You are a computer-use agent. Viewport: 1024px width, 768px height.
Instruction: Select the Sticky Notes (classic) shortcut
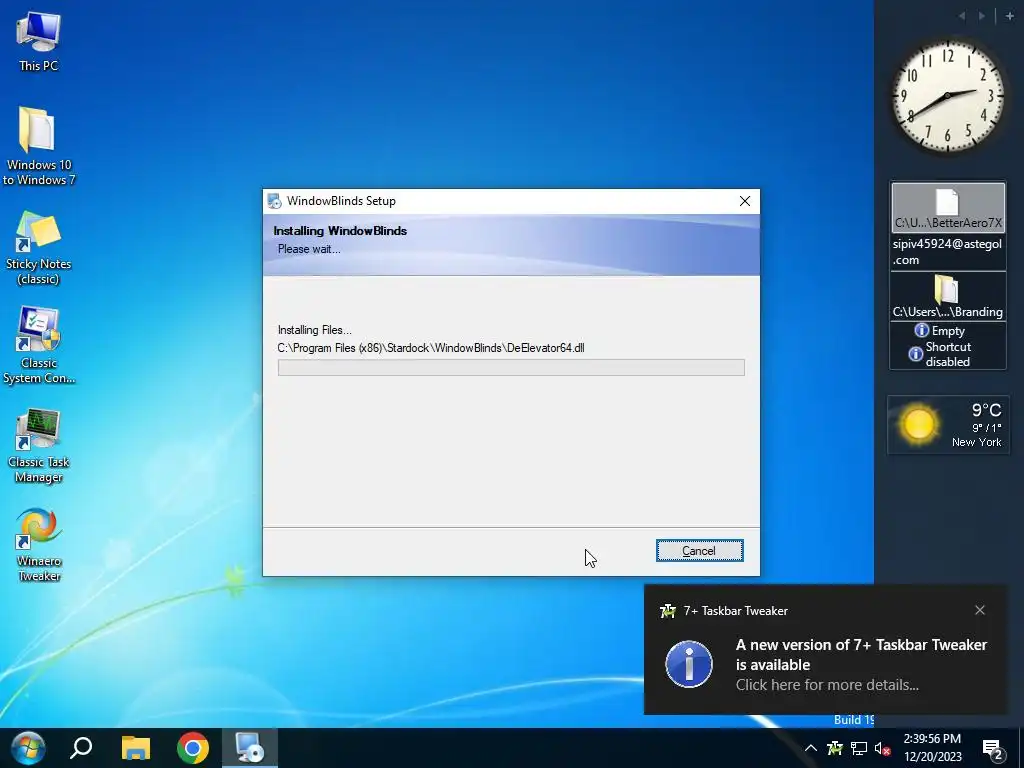39,248
